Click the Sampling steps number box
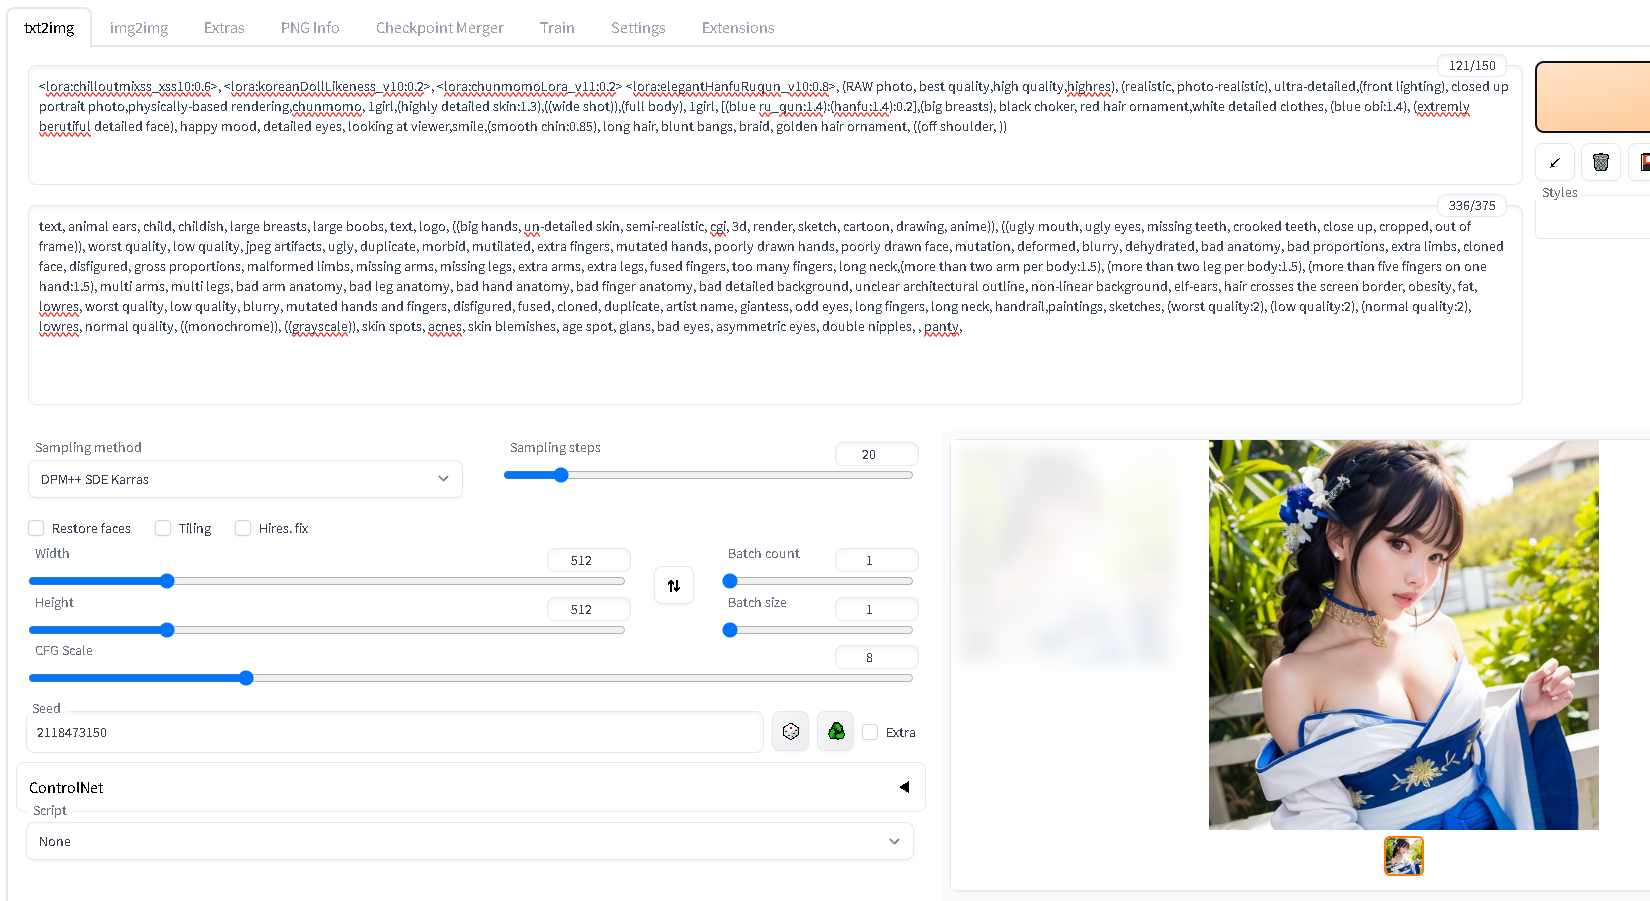The width and height of the screenshot is (1650, 901). pos(876,454)
